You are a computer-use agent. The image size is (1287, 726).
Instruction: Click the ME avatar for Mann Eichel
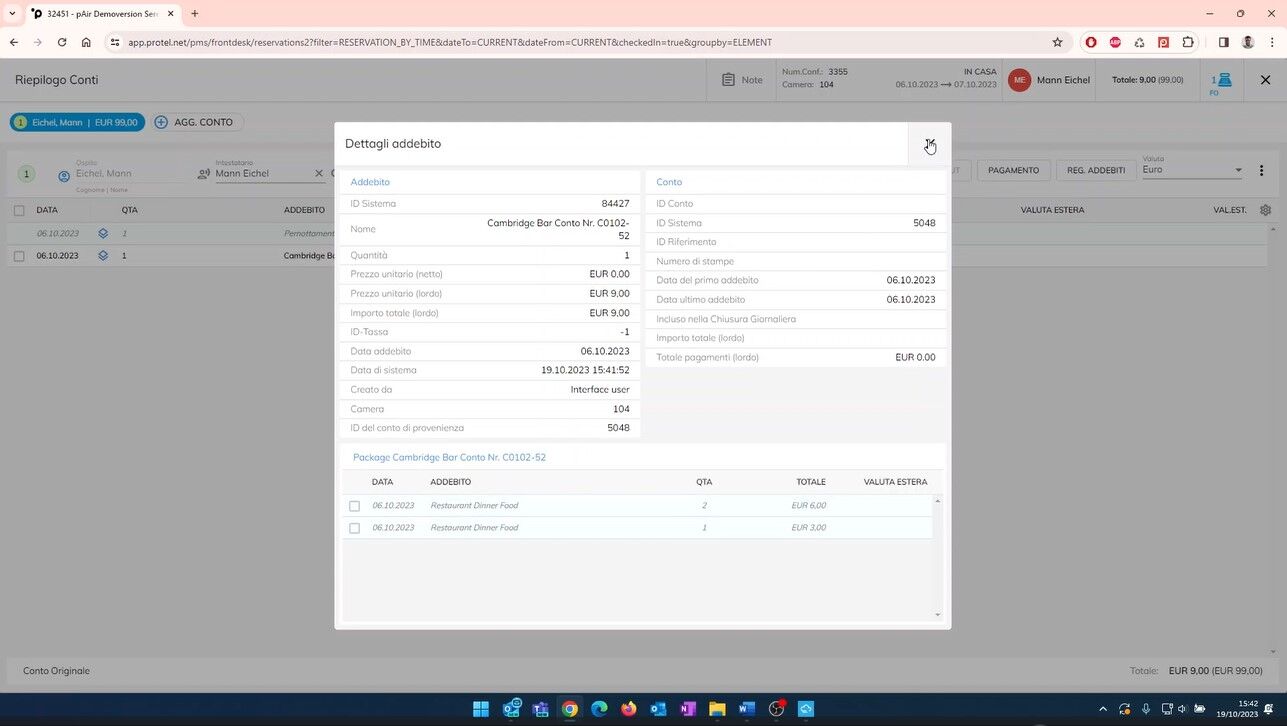(1020, 80)
